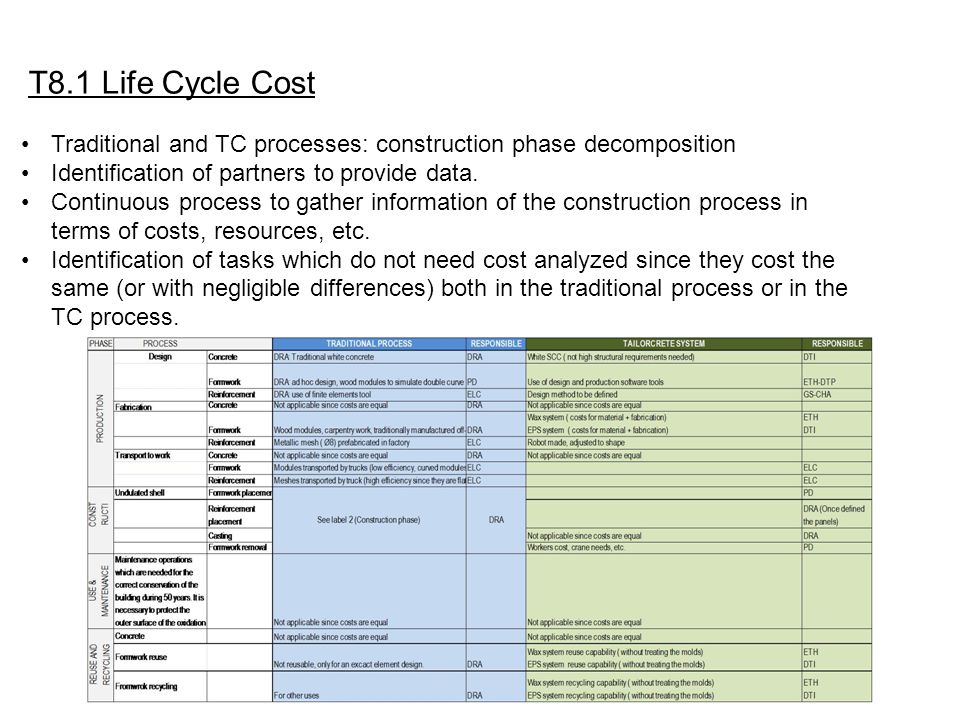Image resolution: width=960 pixels, height=720 pixels.
Task: Click the "PROCESS" table header
Action: pos(160,343)
